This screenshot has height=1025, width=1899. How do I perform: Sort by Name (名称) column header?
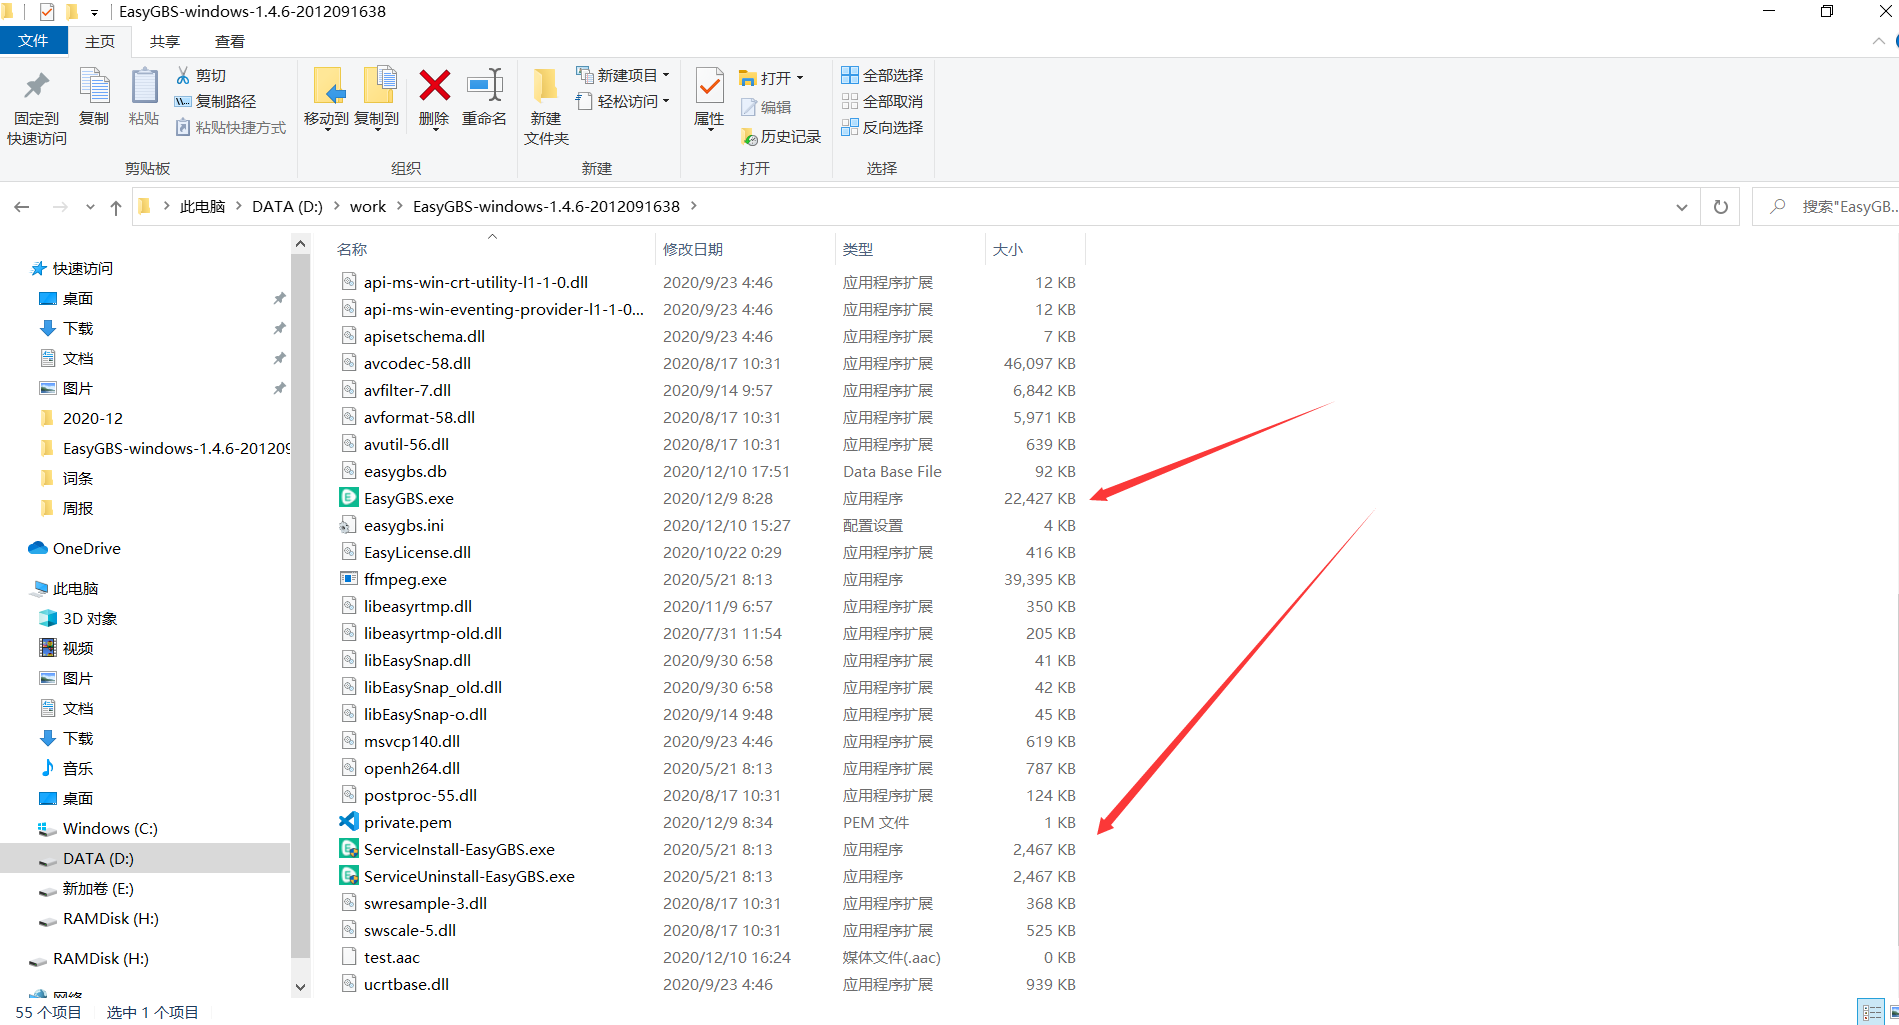pos(352,249)
